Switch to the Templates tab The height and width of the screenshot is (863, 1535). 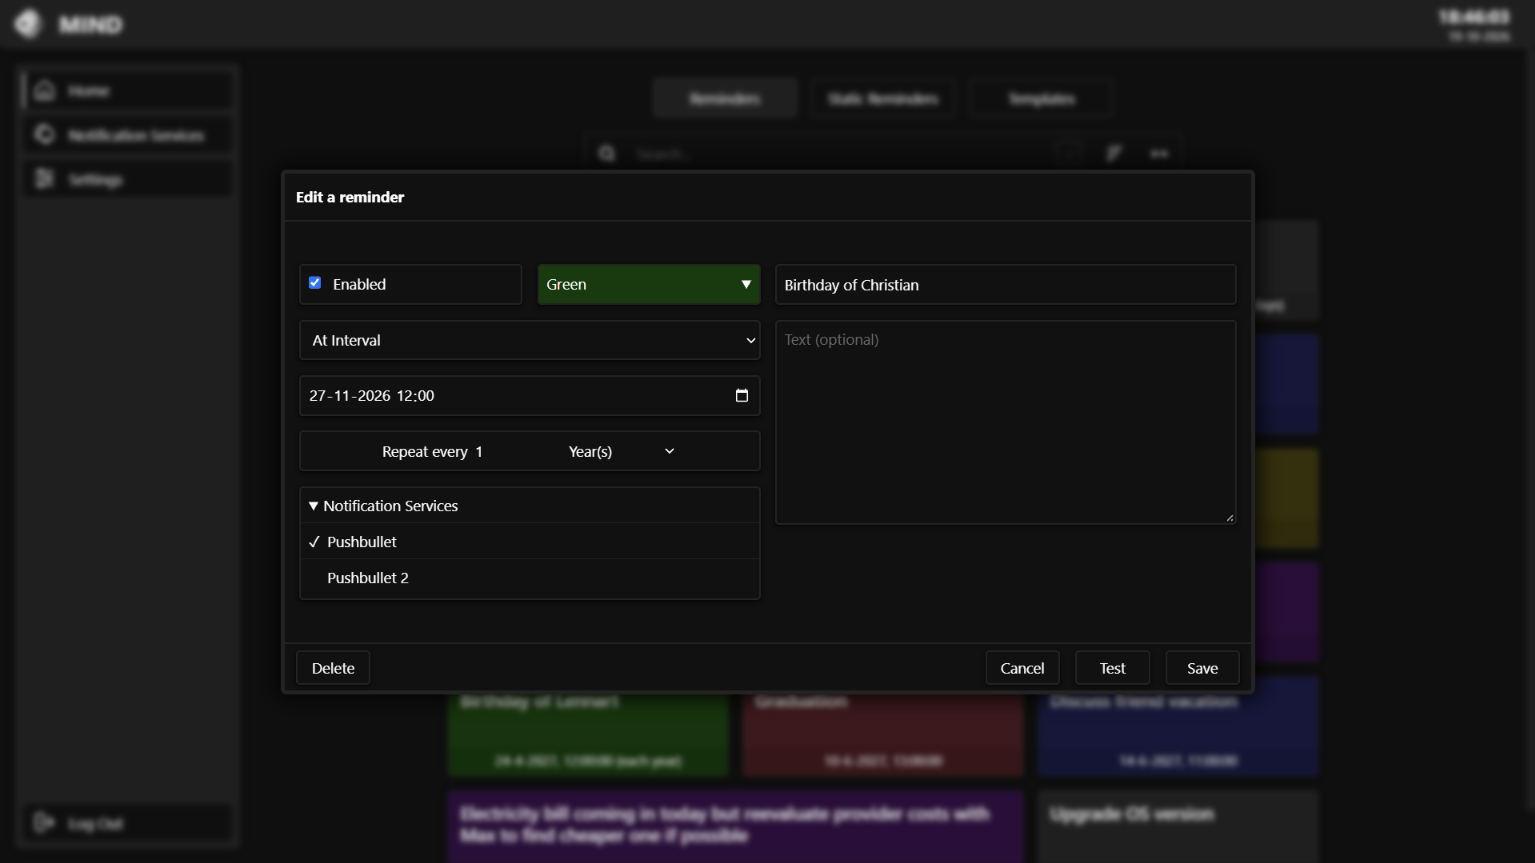point(1041,99)
